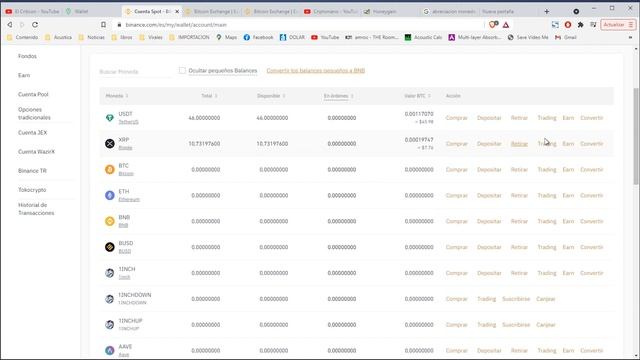
Task: Click Canjear in the 1INCHUP row
Action: 546,324
